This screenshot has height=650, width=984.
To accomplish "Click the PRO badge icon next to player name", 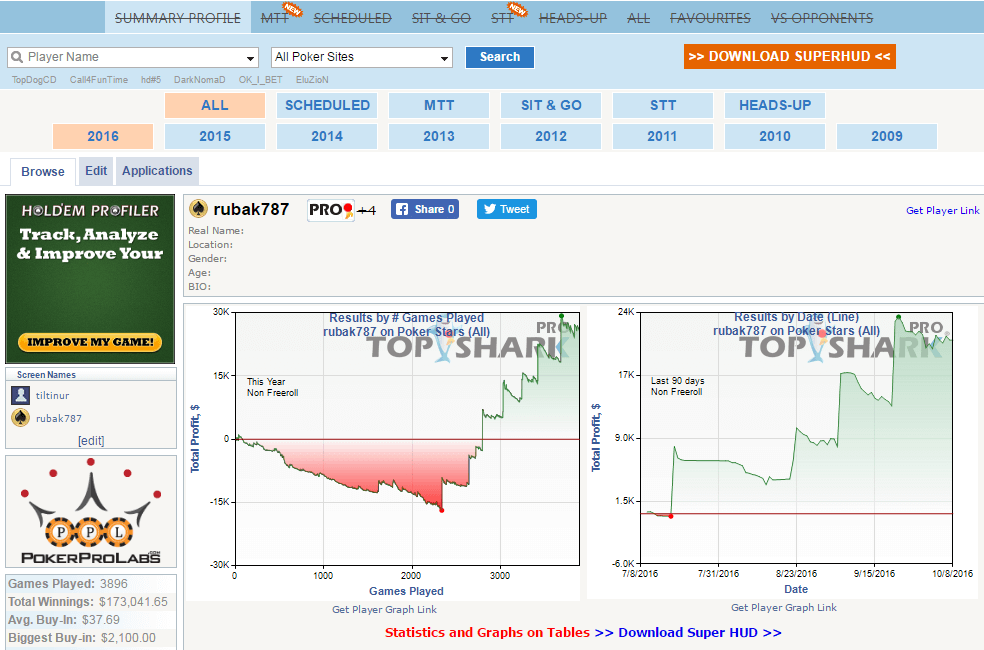I will click(330, 209).
